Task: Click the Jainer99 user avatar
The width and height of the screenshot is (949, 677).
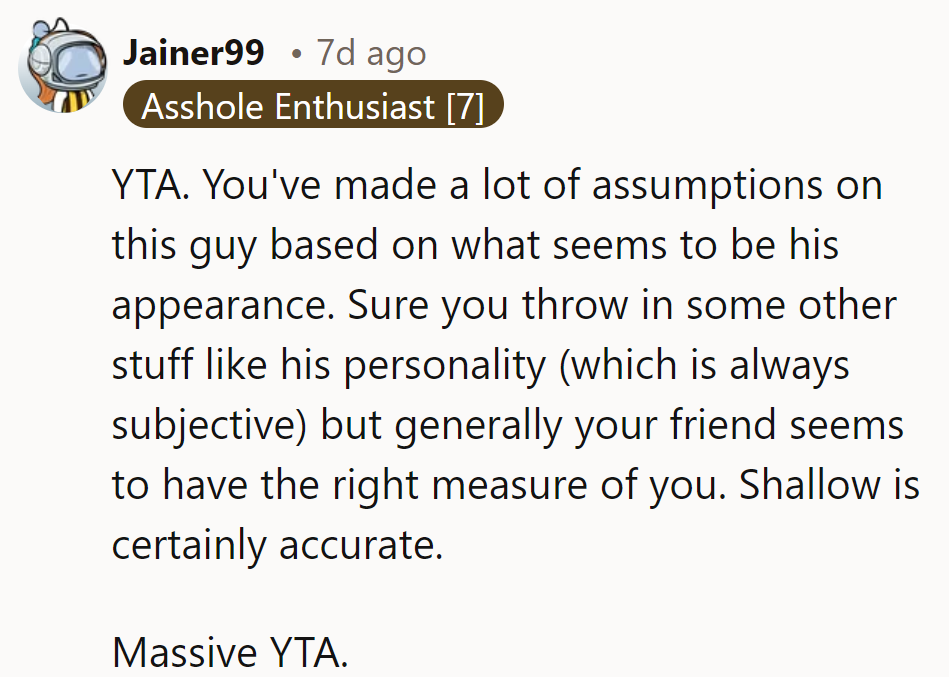Action: (64, 70)
